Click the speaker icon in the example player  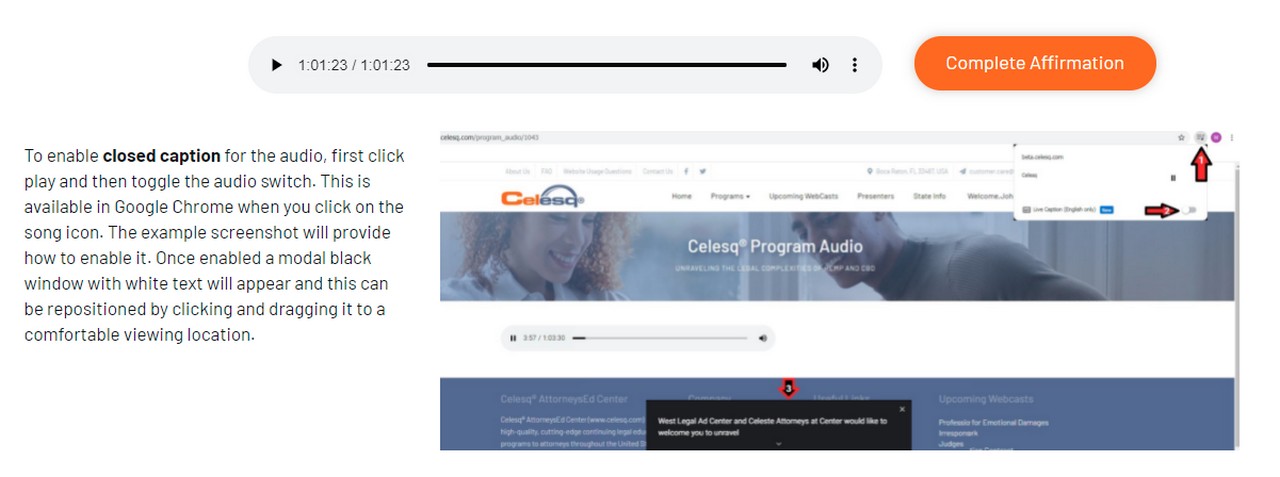762,338
